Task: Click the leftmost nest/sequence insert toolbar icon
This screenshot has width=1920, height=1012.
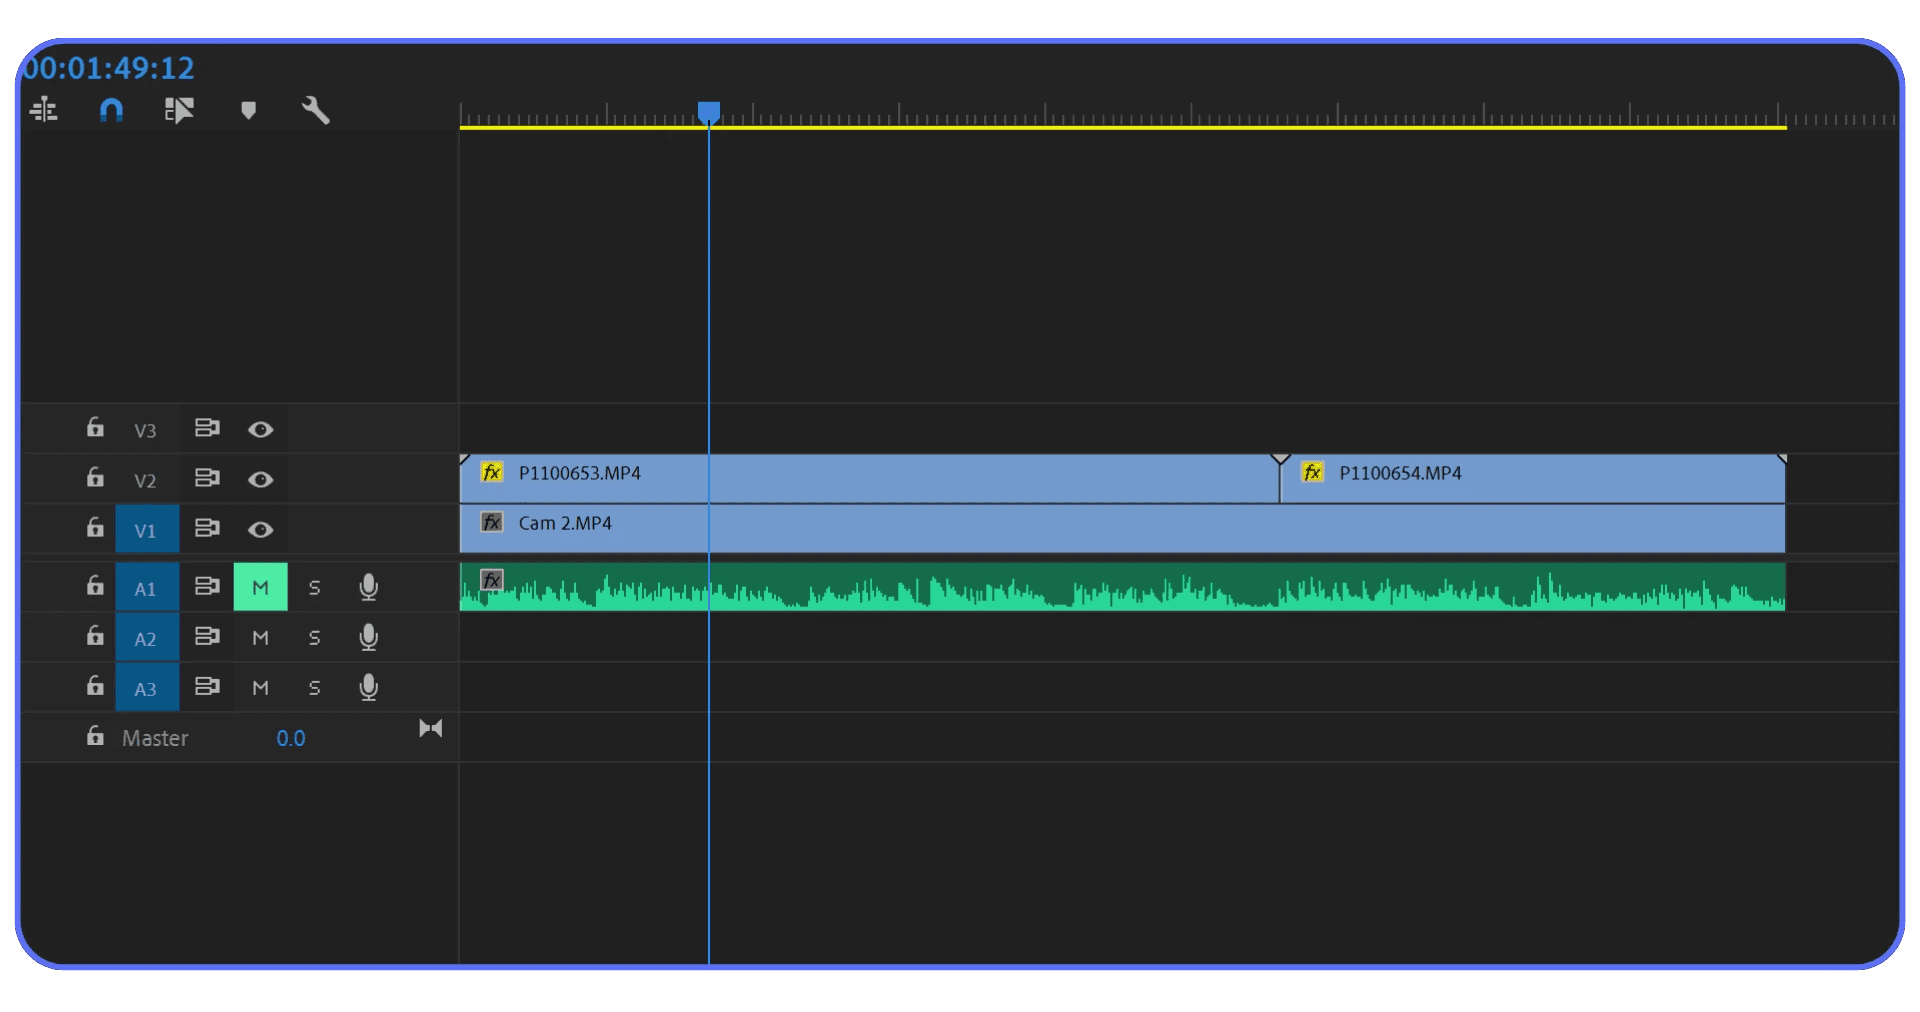Action: [x=44, y=110]
